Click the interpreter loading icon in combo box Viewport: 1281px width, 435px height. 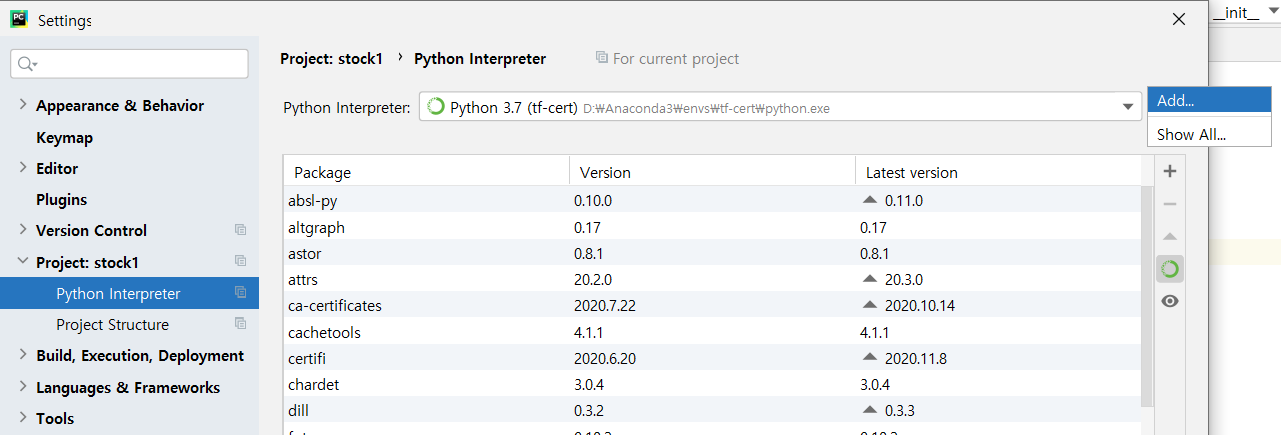click(x=436, y=107)
